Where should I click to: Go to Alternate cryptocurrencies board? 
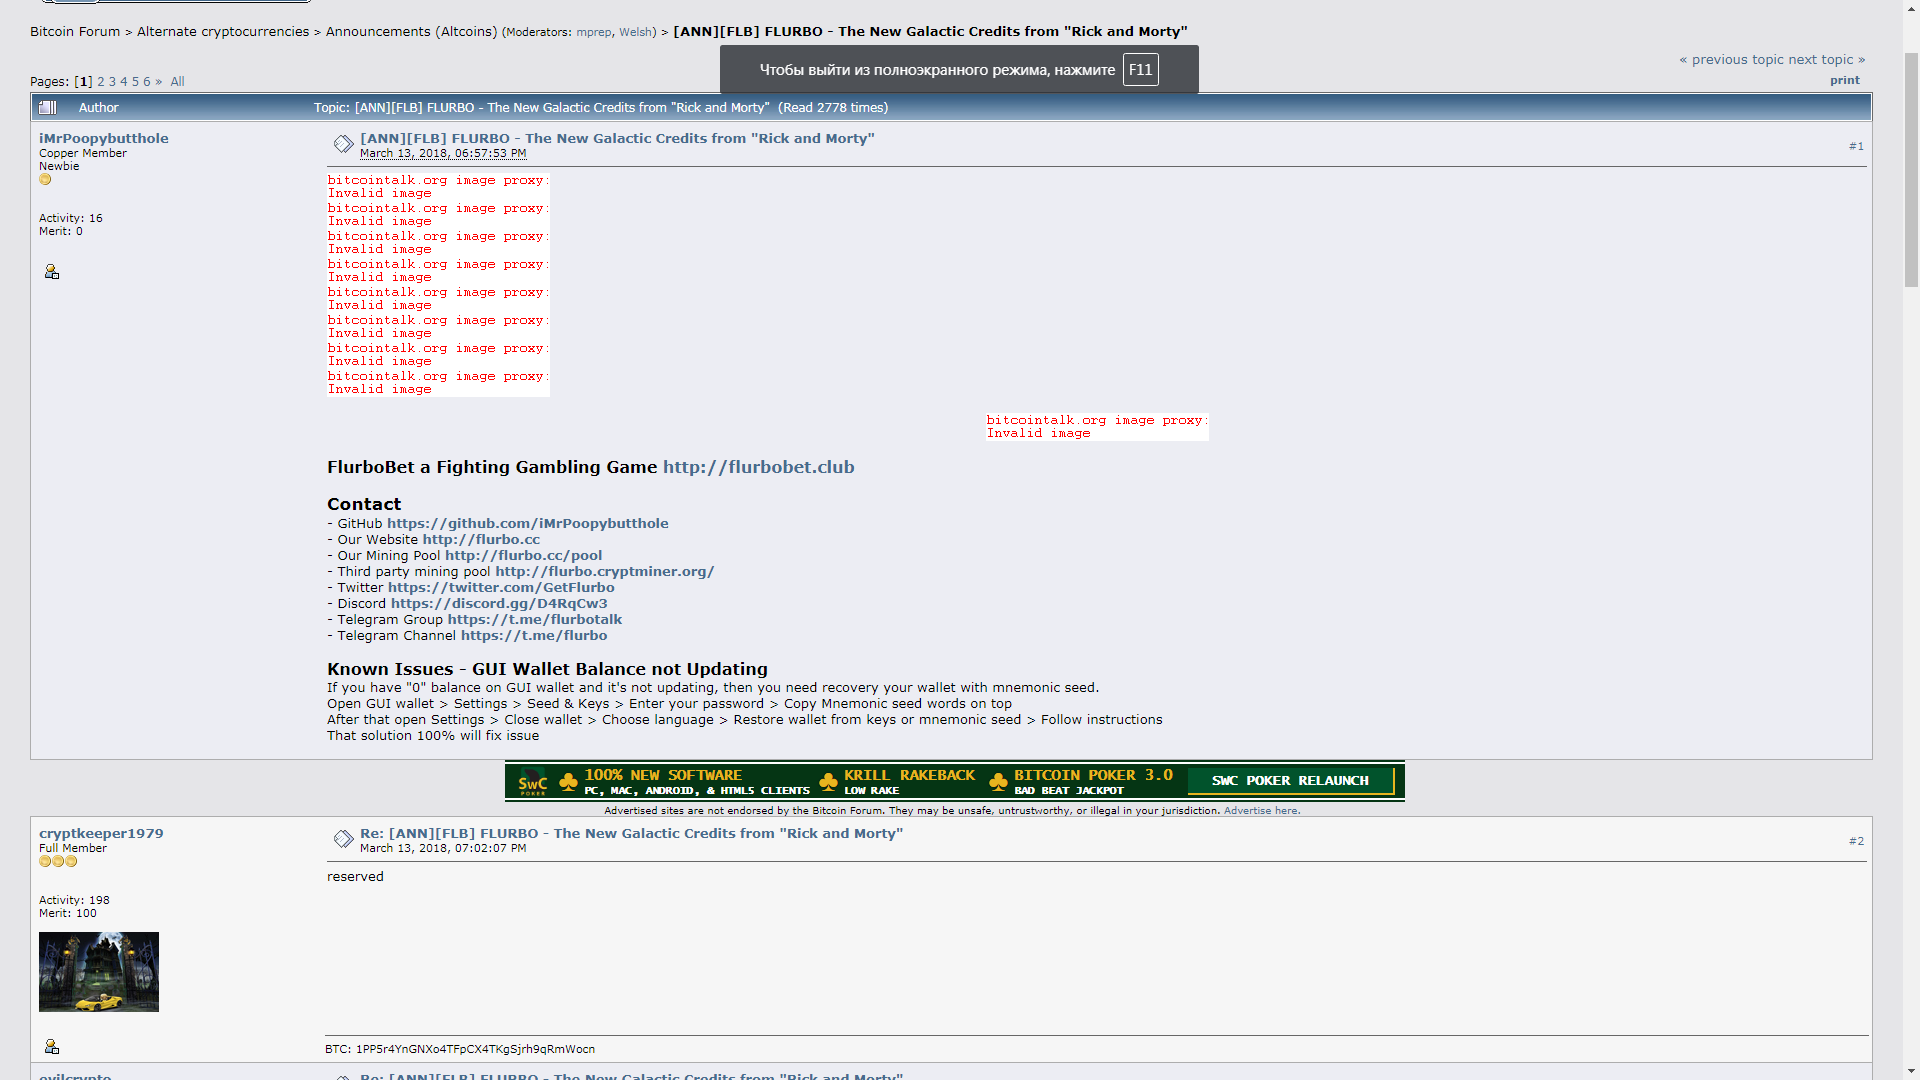[223, 32]
